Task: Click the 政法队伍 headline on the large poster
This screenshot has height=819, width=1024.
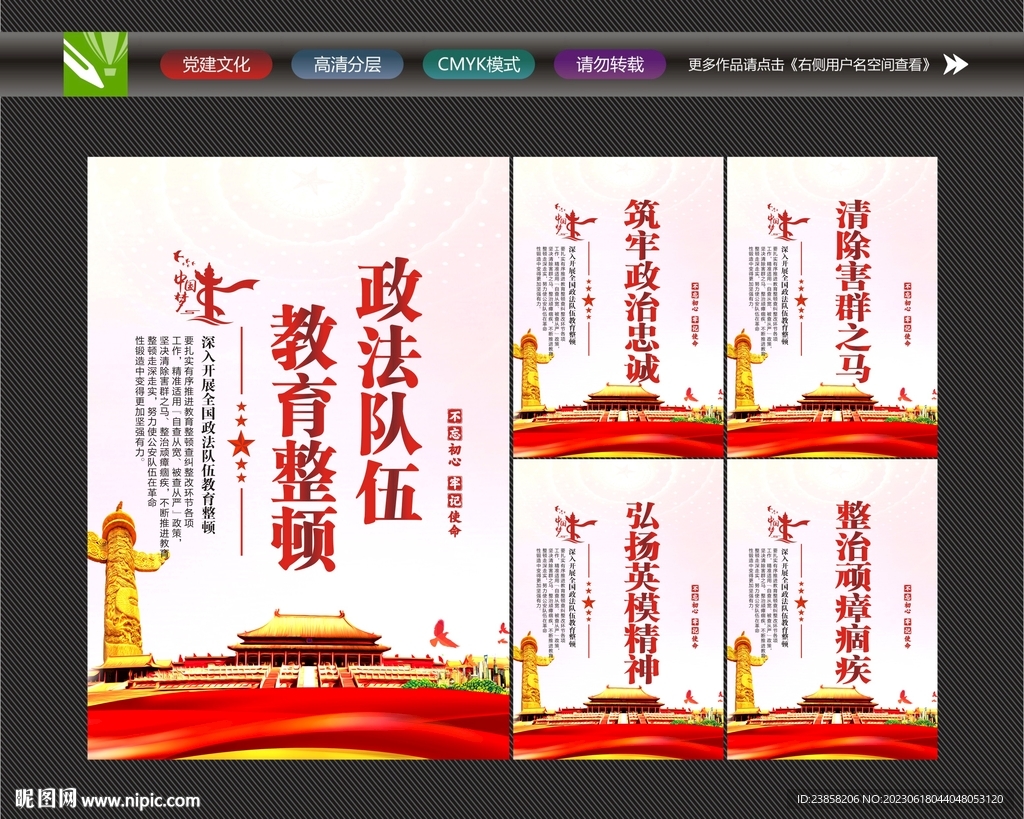Action: [x=388, y=391]
